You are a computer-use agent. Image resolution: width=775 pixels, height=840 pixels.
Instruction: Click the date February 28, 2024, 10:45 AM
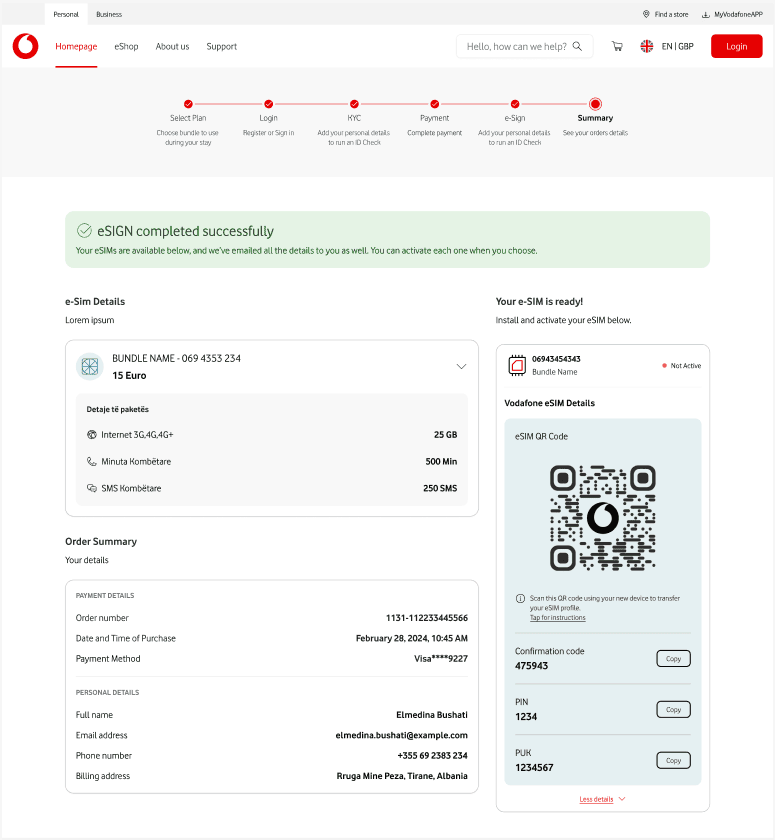coord(411,638)
